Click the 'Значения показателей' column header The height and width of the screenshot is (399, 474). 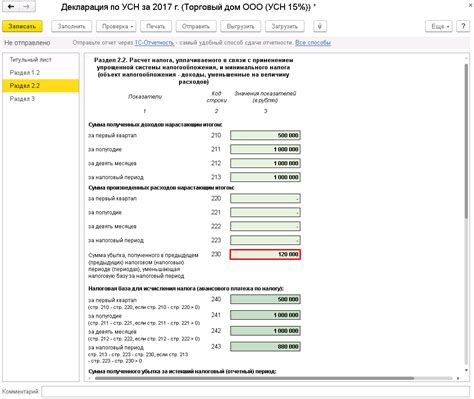(265, 97)
